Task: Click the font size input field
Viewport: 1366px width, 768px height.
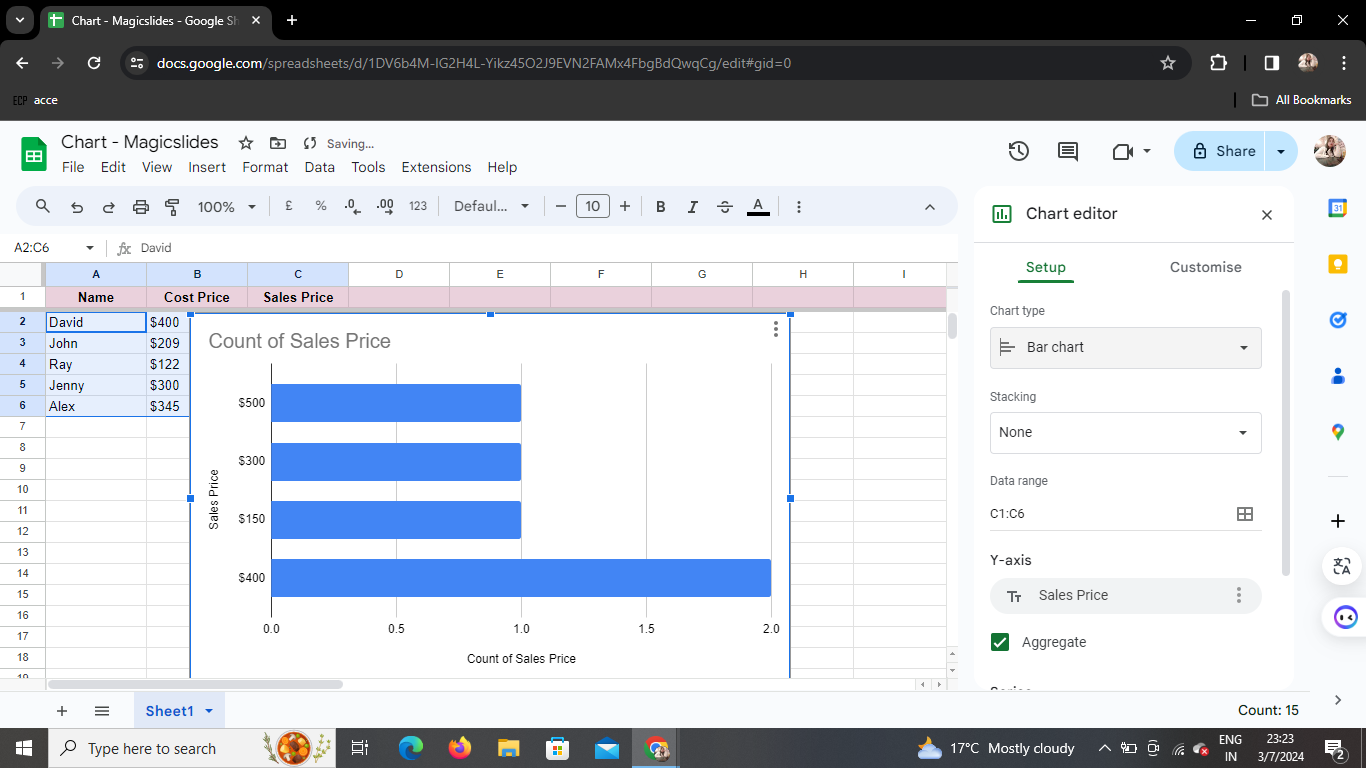Action: tap(593, 207)
